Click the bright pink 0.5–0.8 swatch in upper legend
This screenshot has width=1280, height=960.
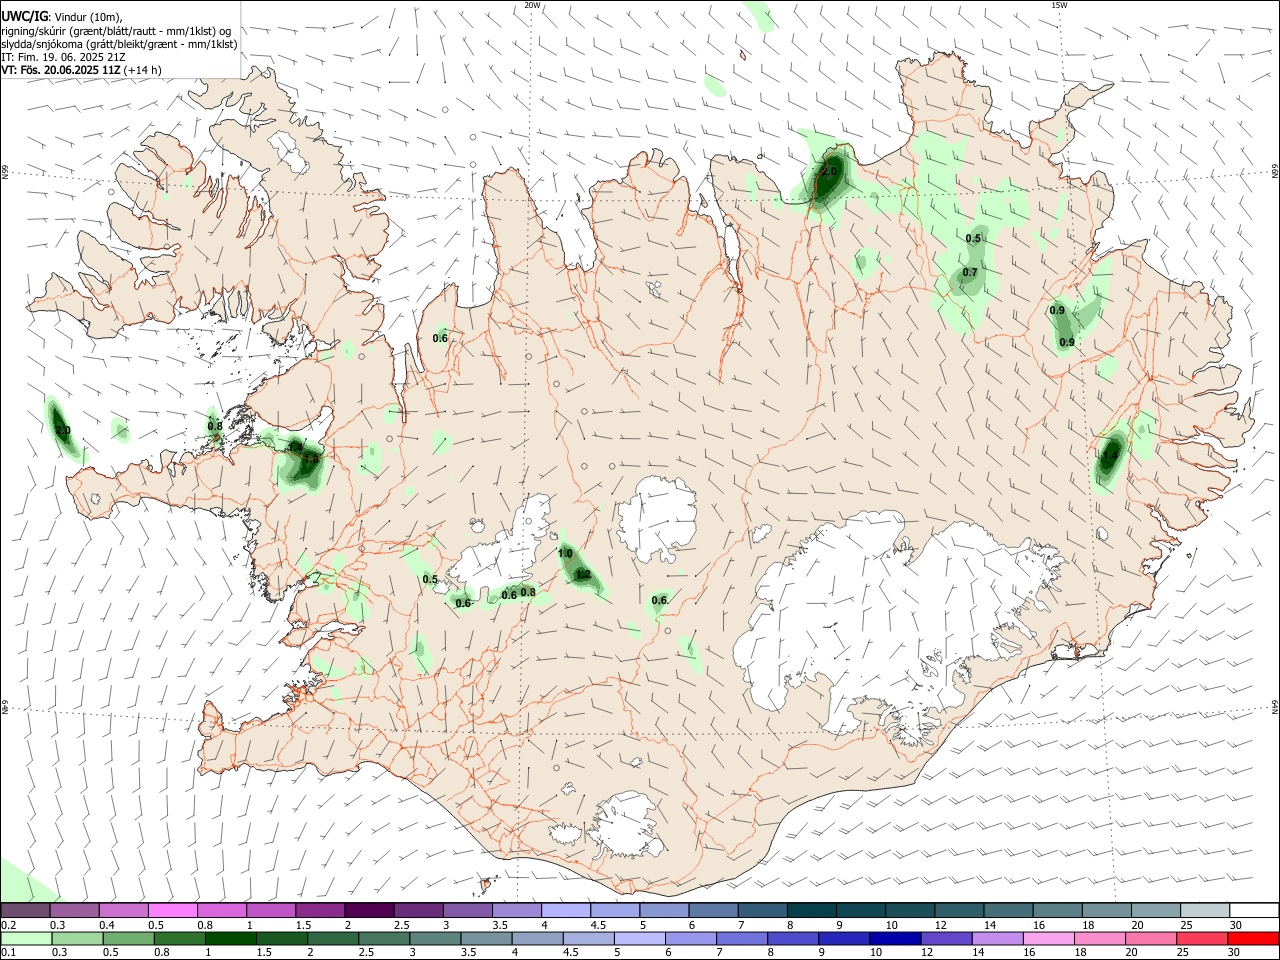[x=172, y=911]
